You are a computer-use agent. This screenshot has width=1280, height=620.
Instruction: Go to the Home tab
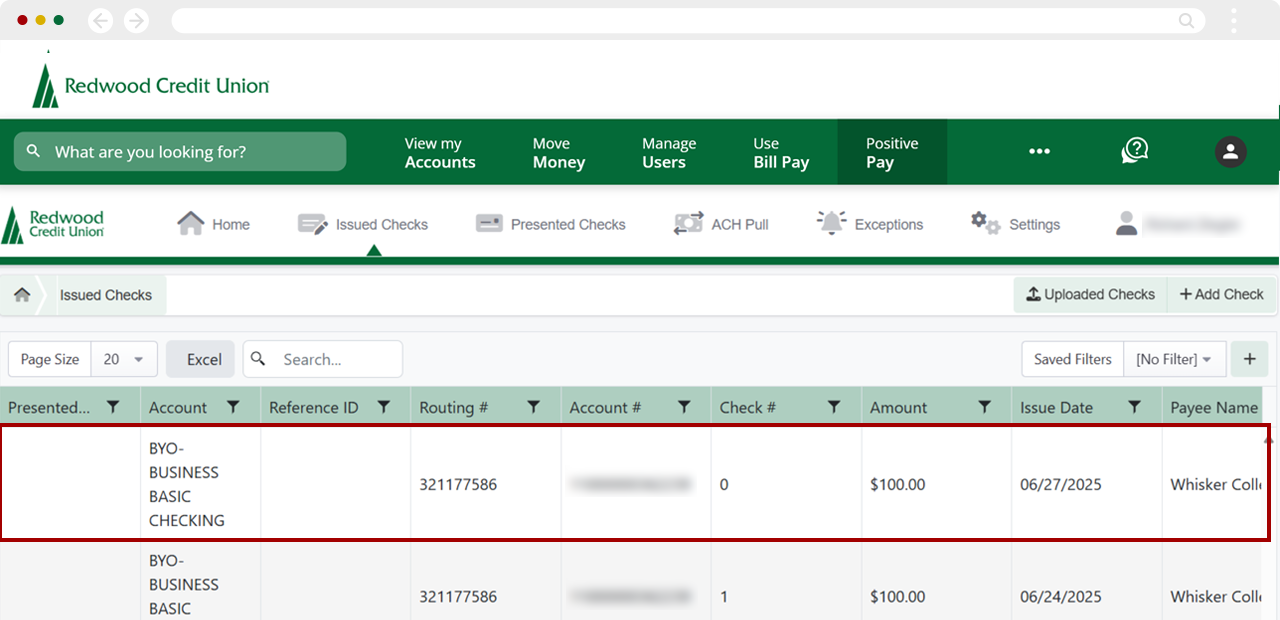[x=213, y=224]
